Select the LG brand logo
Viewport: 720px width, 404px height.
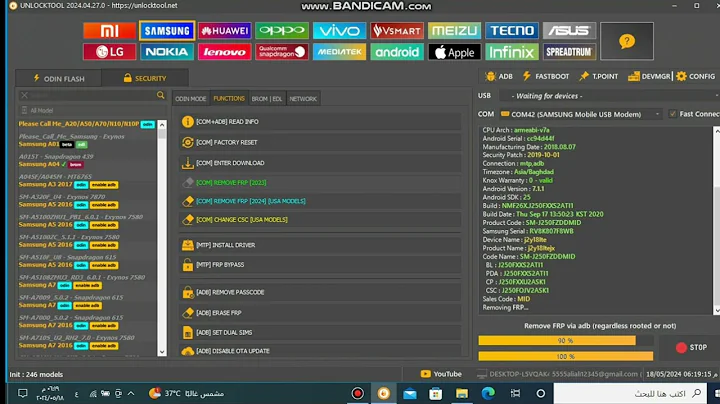pos(109,52)
